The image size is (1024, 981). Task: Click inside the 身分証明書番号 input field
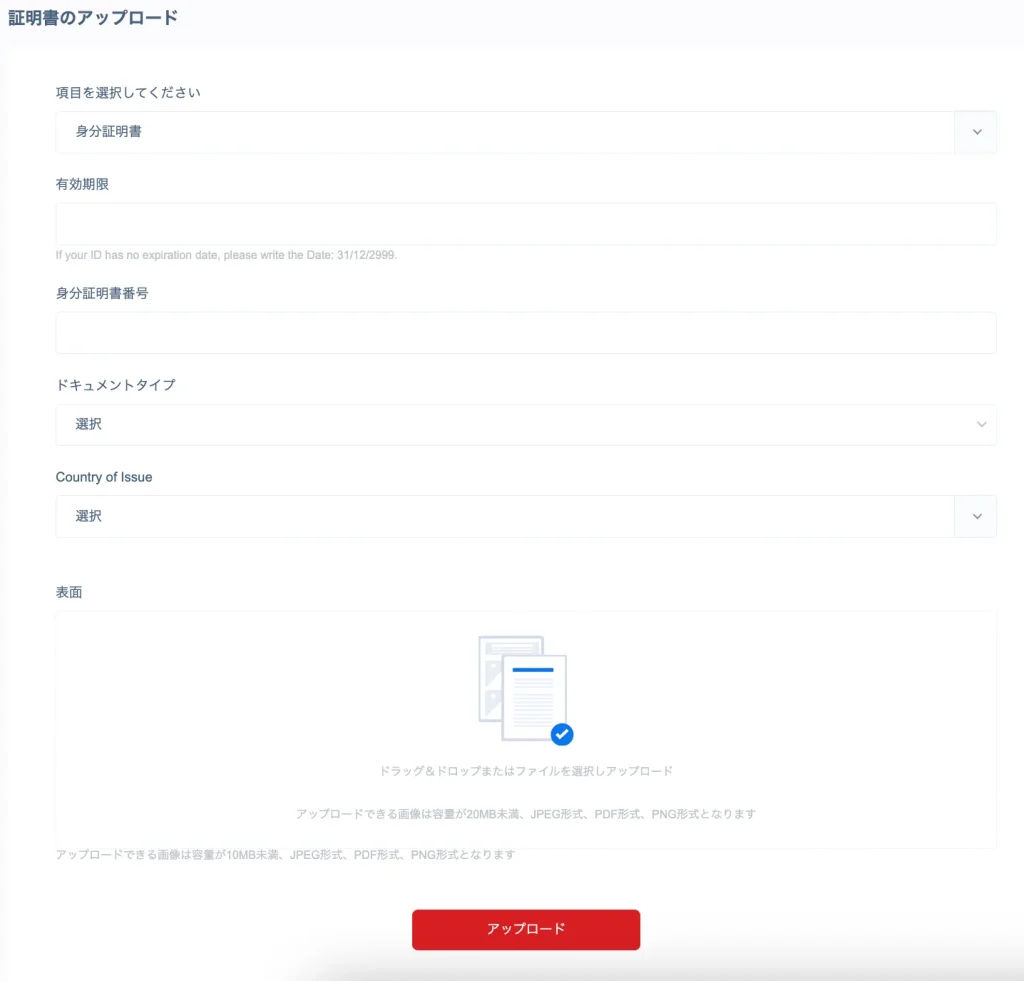(x=526, y=332)
